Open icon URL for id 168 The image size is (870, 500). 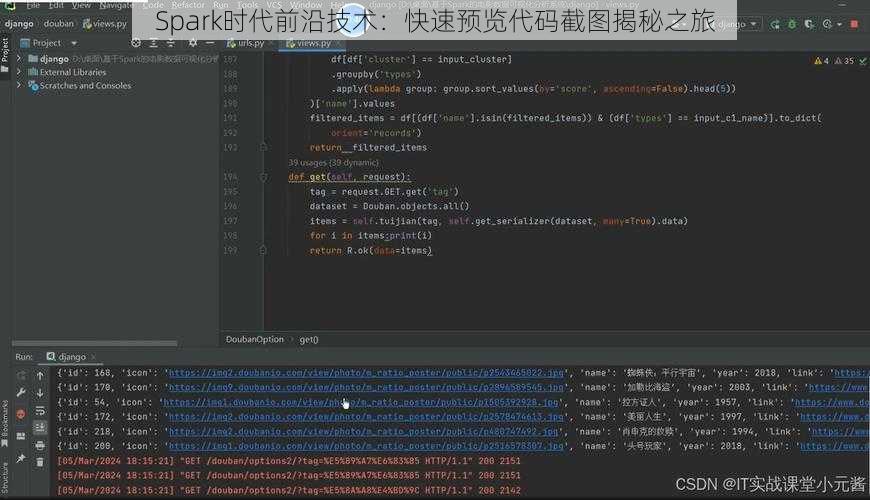point(366,373)
